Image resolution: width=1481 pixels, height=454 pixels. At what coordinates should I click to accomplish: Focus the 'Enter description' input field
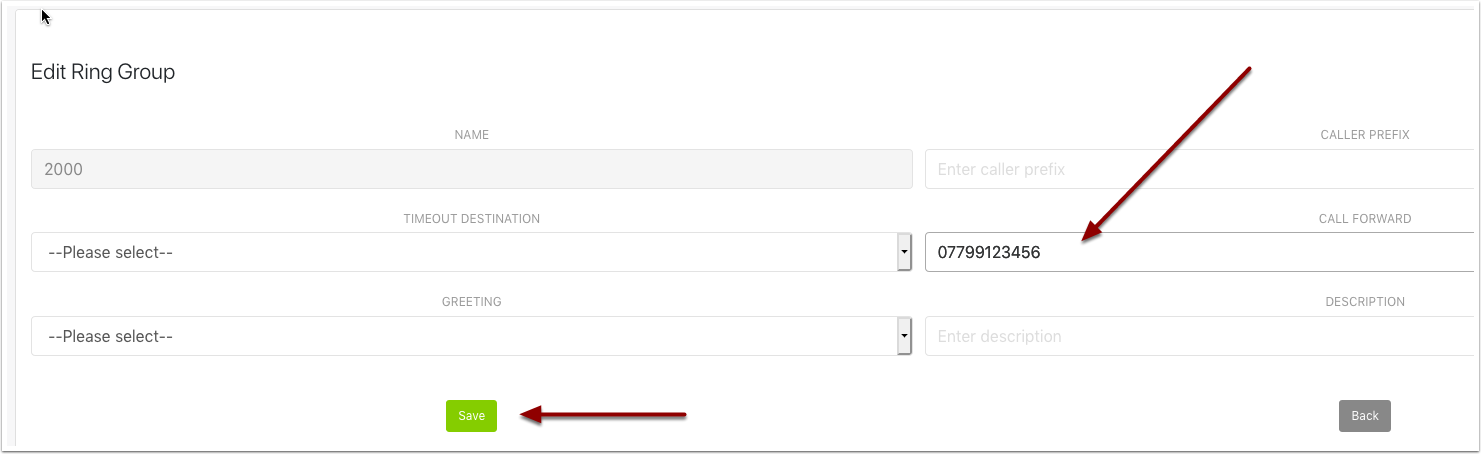[x=1198, y=337]
